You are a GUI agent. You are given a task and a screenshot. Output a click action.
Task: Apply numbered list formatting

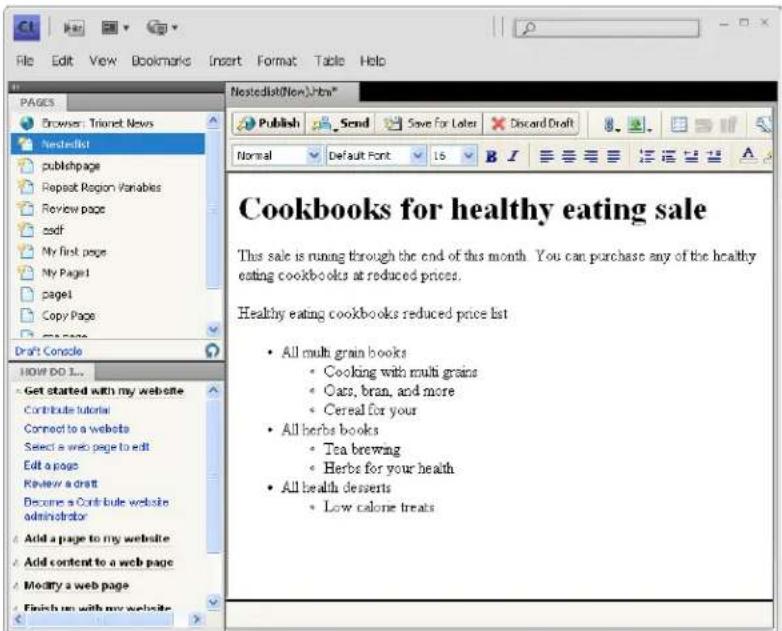pos(647,156)
